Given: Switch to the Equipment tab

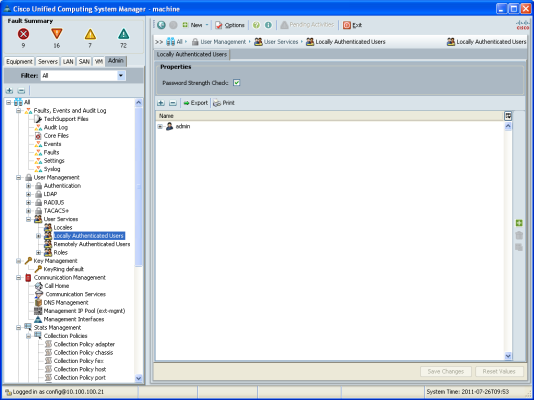Looking at the screenshot, I should (19, 62).
